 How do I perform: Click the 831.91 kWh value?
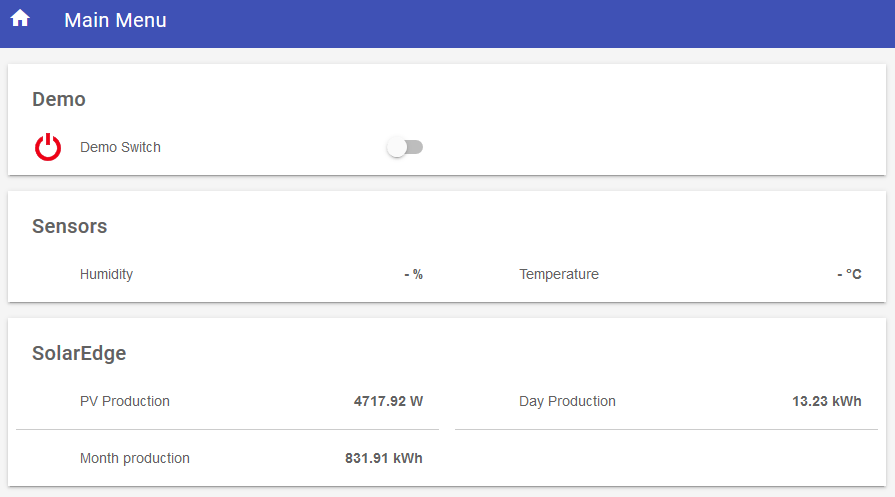[x=384, y=458]
